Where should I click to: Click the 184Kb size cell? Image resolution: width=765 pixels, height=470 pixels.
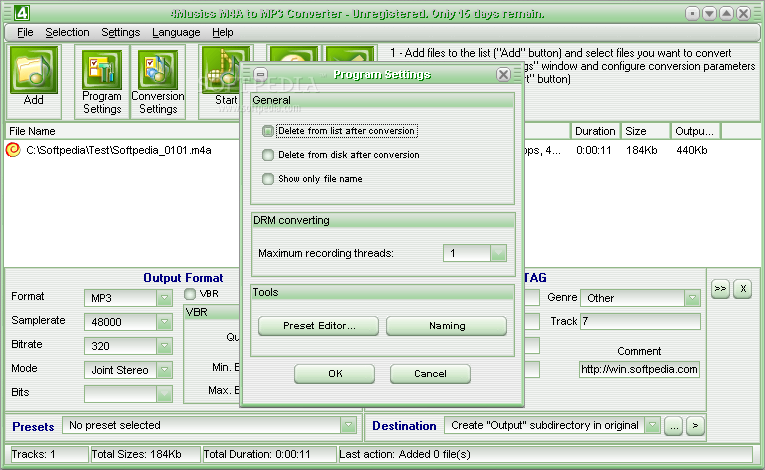point(642,150)
